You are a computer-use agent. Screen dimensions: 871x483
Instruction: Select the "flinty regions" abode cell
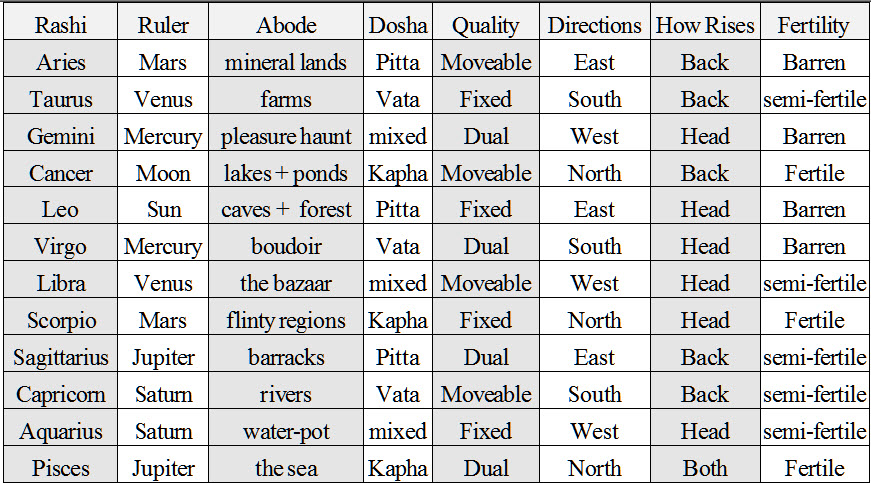[286, 321]
